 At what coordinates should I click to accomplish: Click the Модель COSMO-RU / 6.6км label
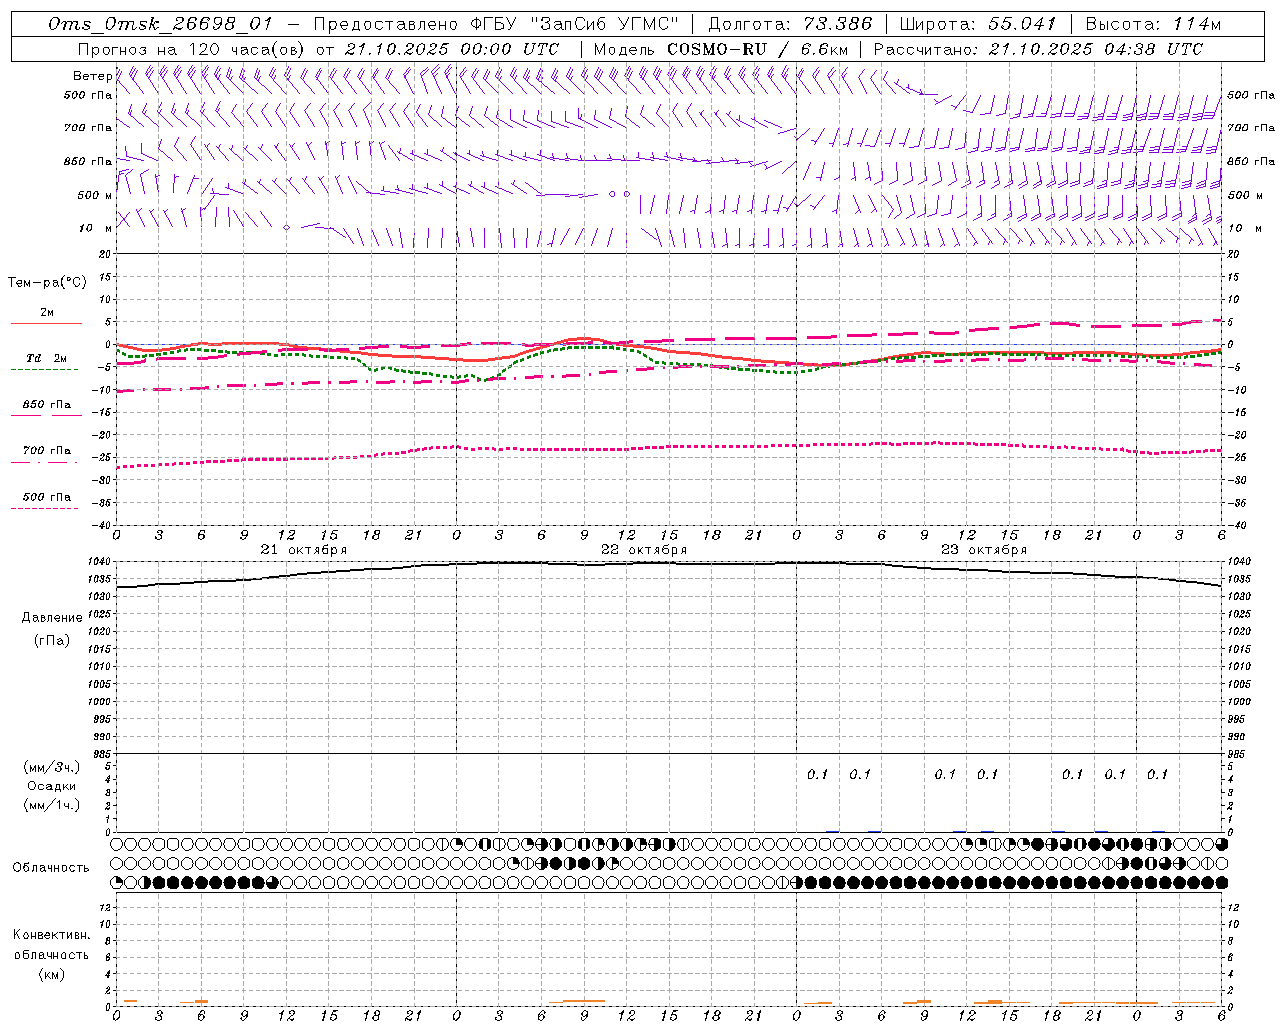click(x=721, y=49)
